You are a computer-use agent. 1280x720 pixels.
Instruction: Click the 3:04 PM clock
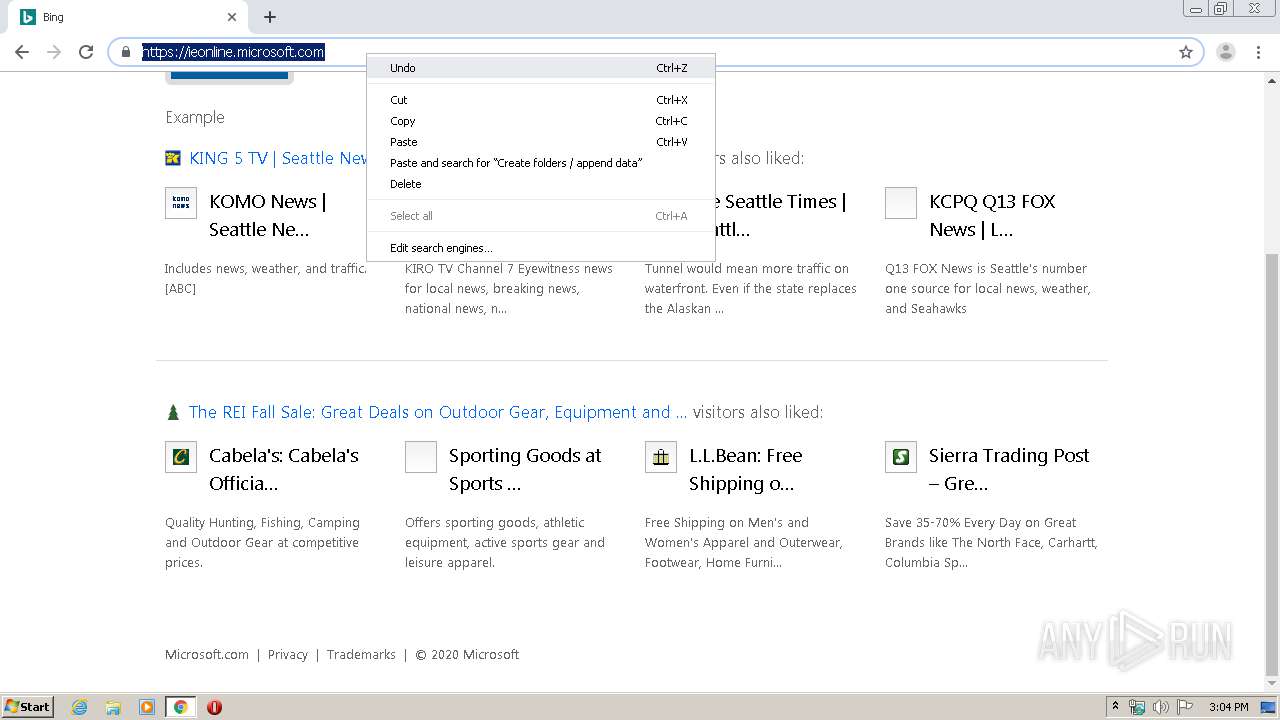[1228, 707]
